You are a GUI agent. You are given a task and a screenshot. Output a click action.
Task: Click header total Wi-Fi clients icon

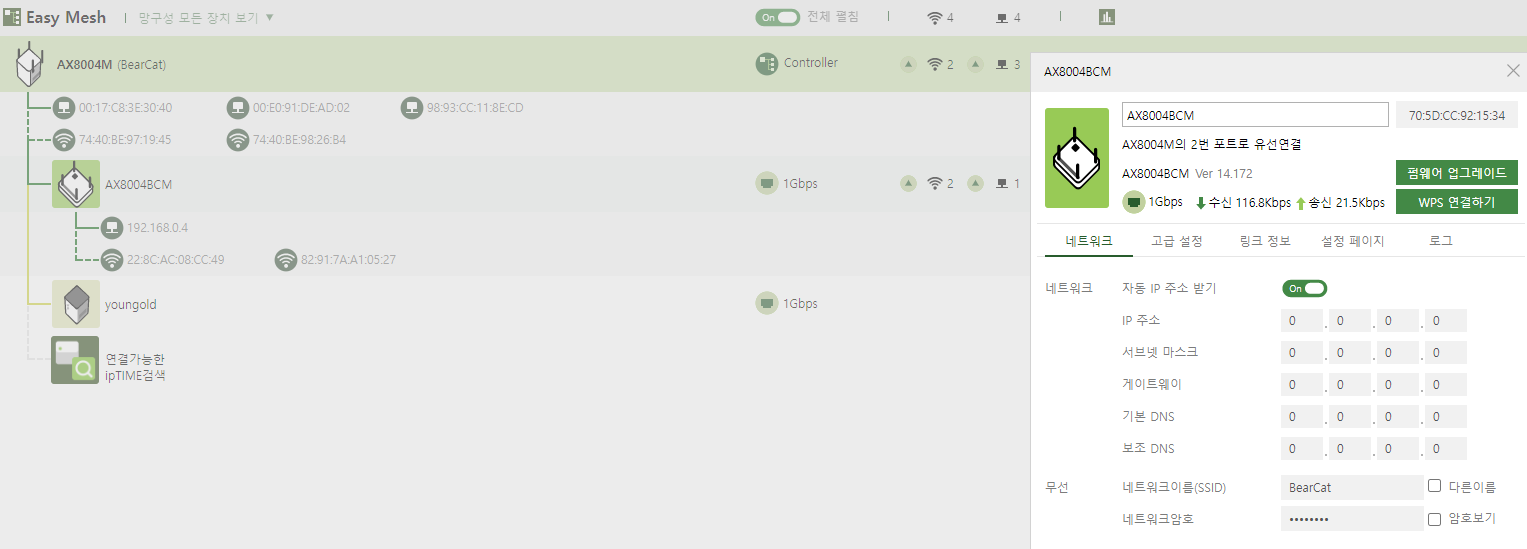(x=935, y=18)
